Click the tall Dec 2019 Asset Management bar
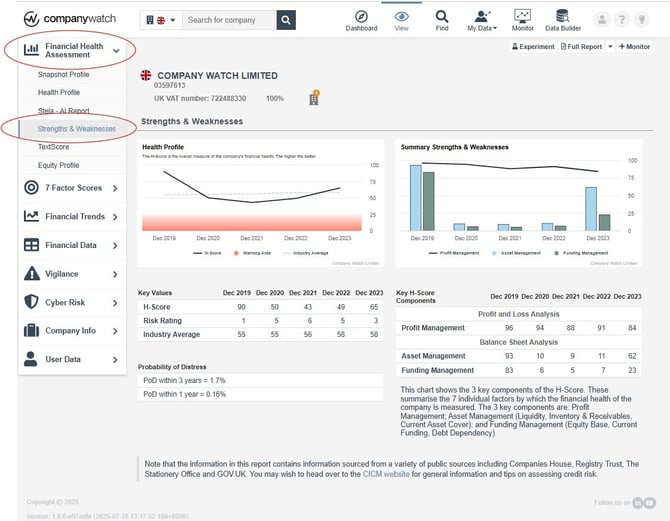Image resolution: width=670 pixels, height=521 pixels. click(416, 198)
